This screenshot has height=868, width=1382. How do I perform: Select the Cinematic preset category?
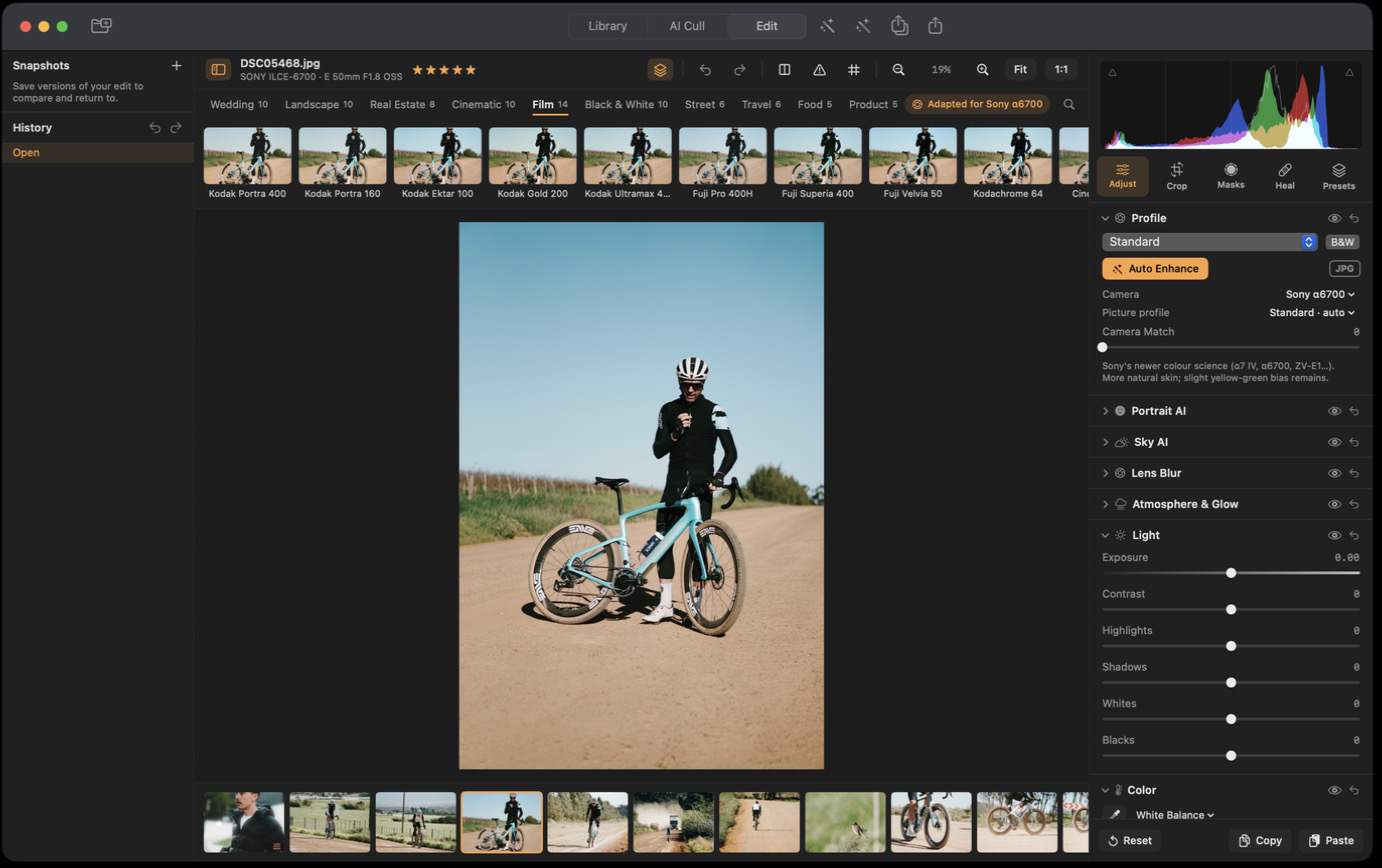[483, 104]
